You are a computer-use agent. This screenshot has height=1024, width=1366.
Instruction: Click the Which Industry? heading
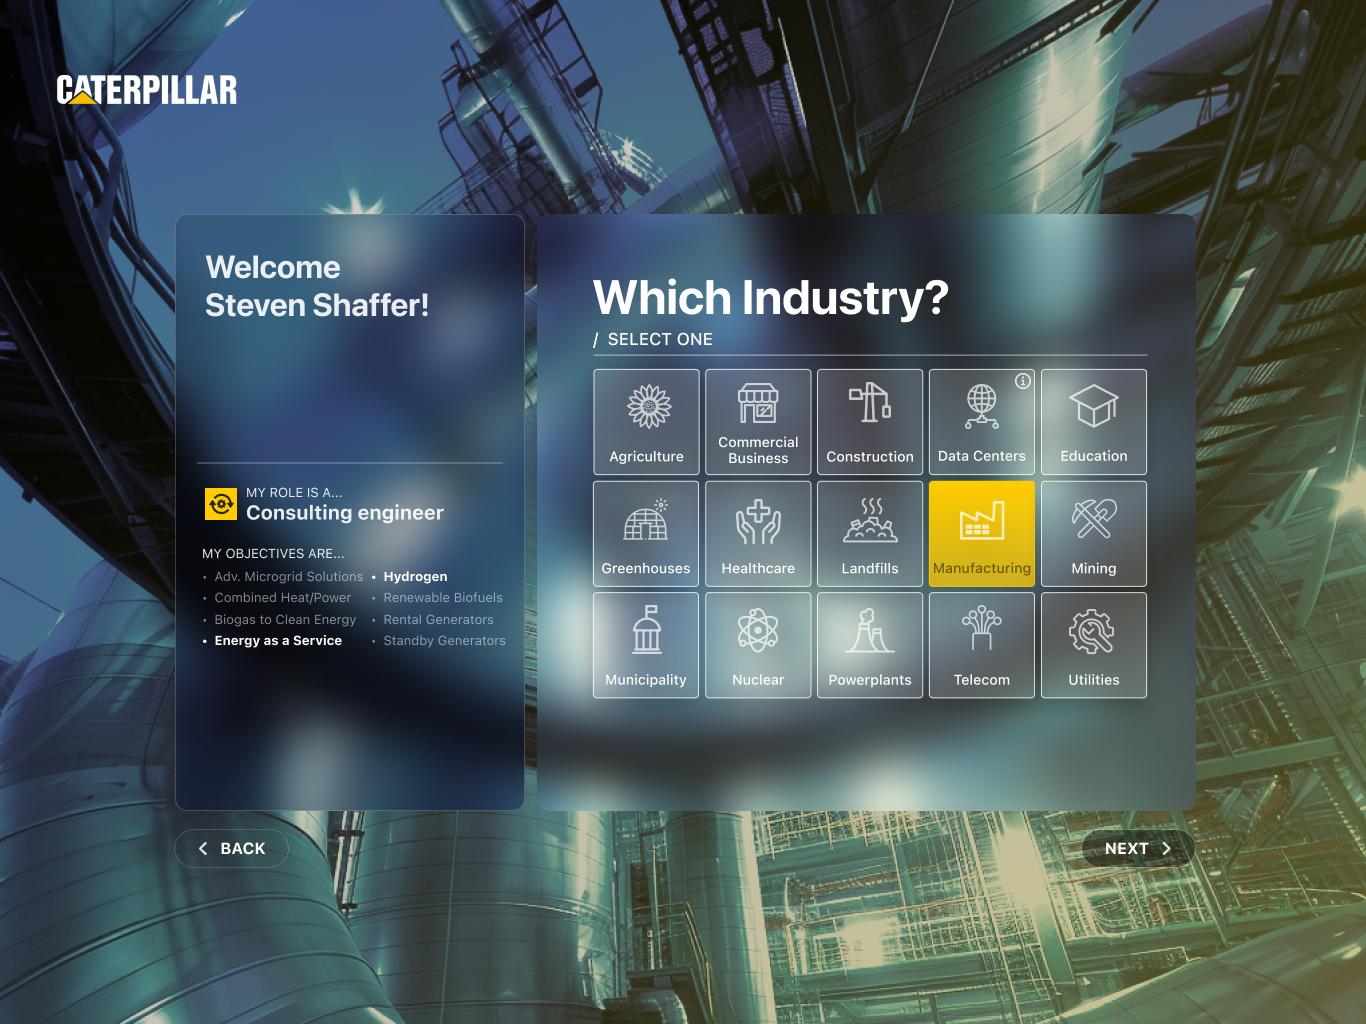(x=771, y=298)
